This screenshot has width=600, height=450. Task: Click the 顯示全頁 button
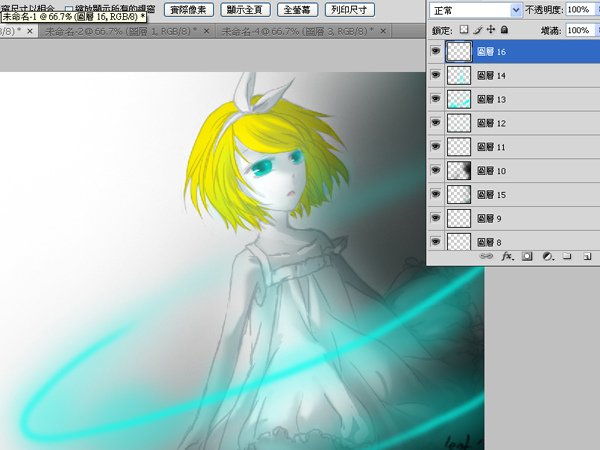click(245, 10)
